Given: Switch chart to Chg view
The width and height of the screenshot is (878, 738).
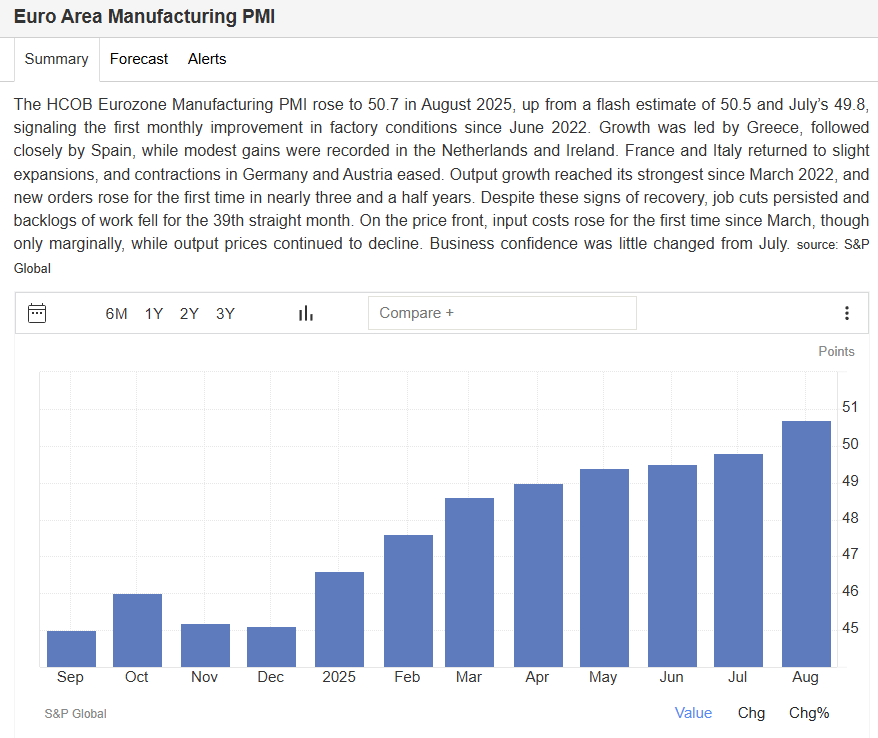Looking at the screenshot, I should [x=751, y=712].
